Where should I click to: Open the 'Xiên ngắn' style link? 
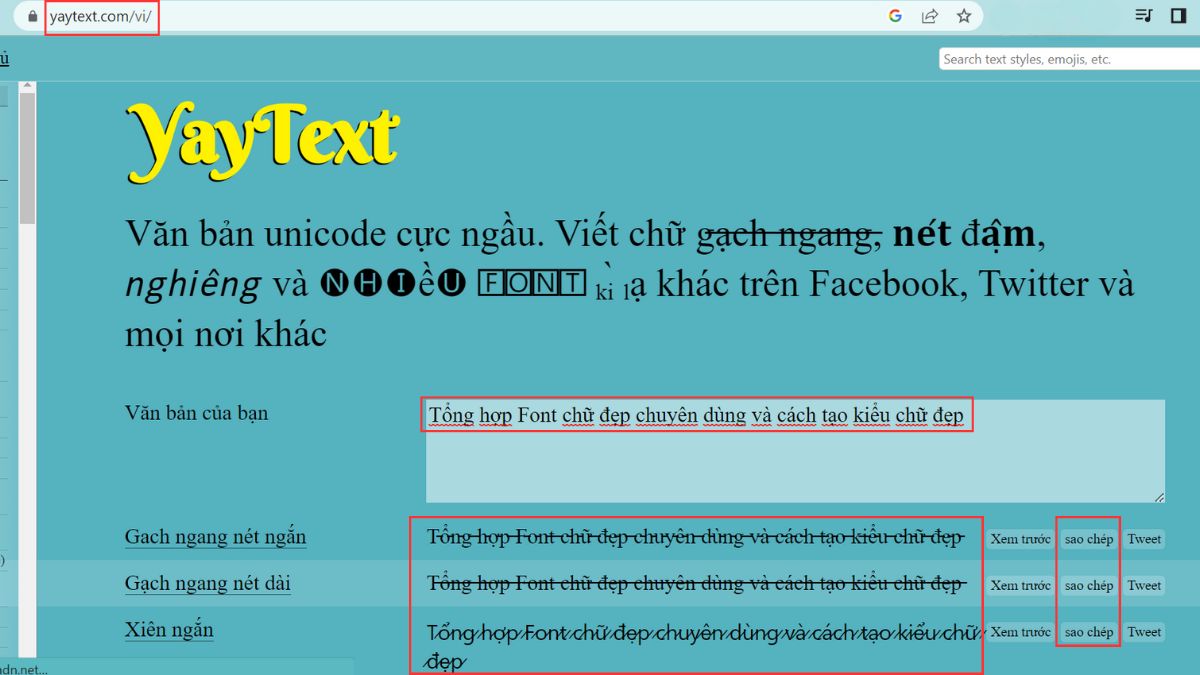point(168,630)
